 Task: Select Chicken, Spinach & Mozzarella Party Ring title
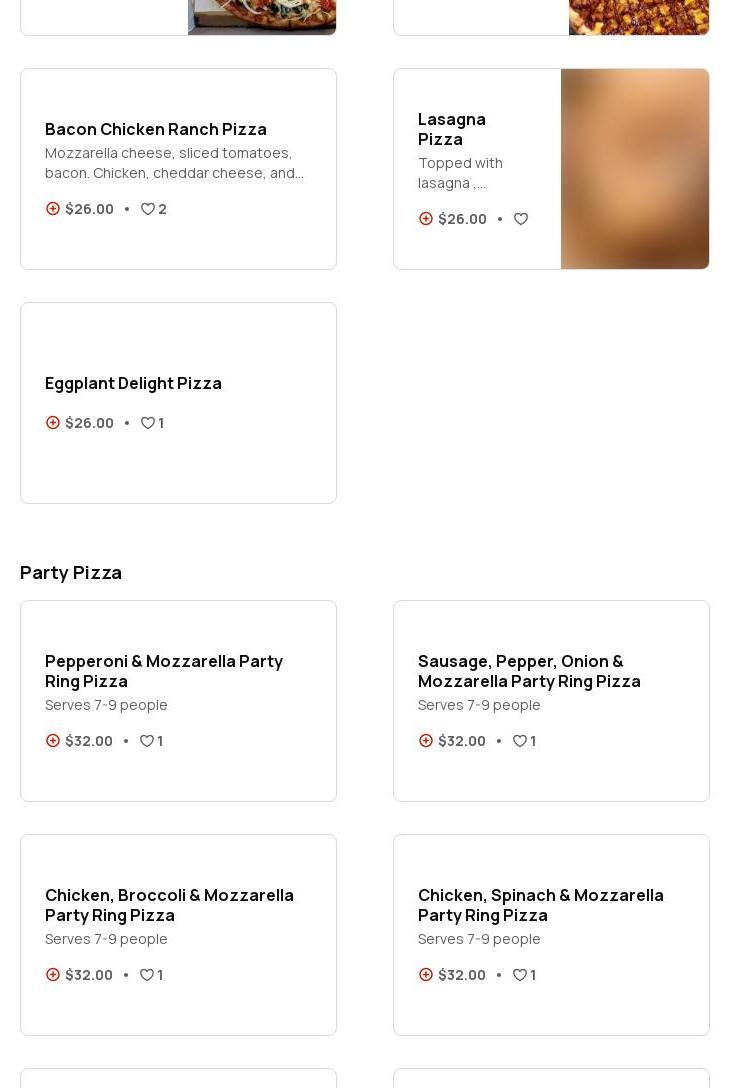click(540, 905)
